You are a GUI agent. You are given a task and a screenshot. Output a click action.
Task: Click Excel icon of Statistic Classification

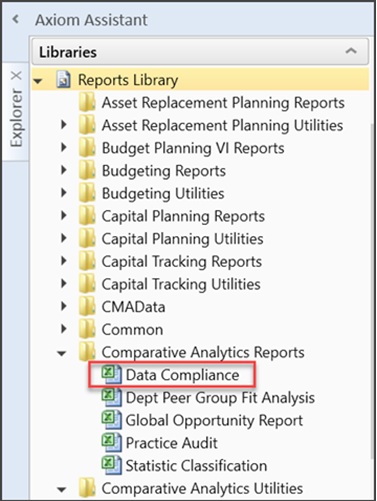pyautogui.click(x=112, y=465)
